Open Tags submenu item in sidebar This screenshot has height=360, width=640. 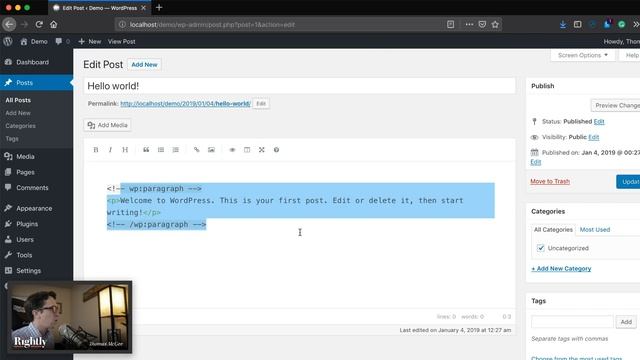pyautogui.click(x=12, y=139)
